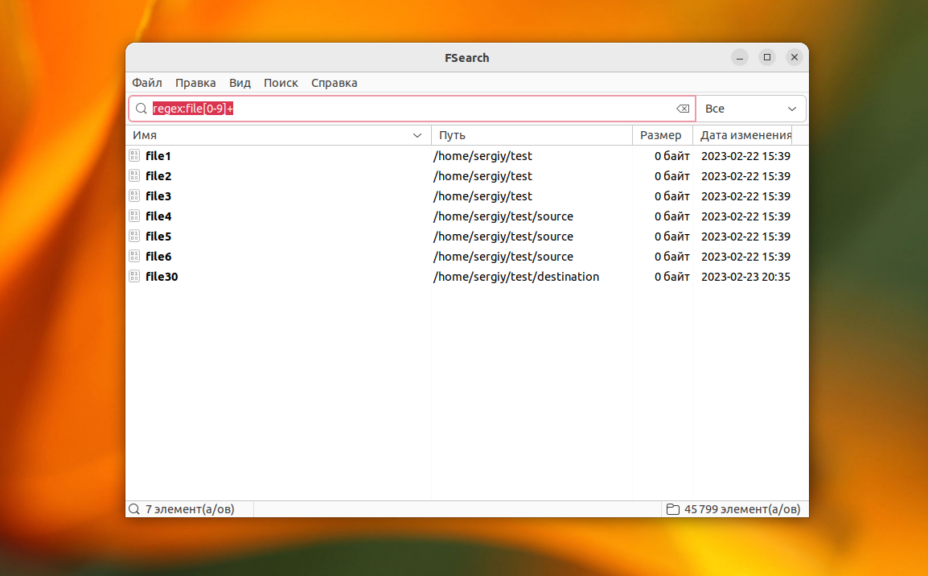The image size is (928, 576).
Task: Open the Справка menu
Action: (334, 83)
